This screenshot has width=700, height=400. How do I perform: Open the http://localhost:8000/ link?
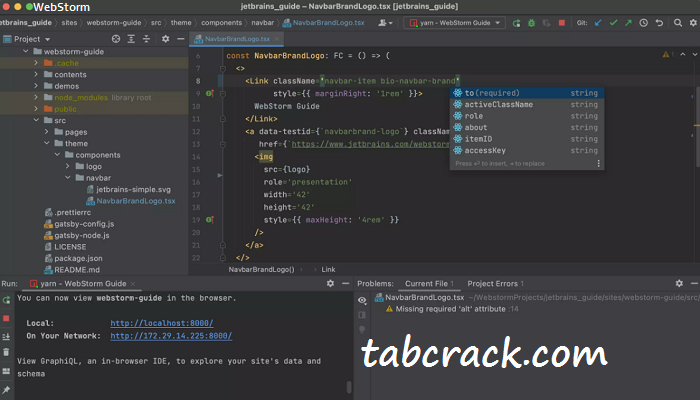(162, 323)
